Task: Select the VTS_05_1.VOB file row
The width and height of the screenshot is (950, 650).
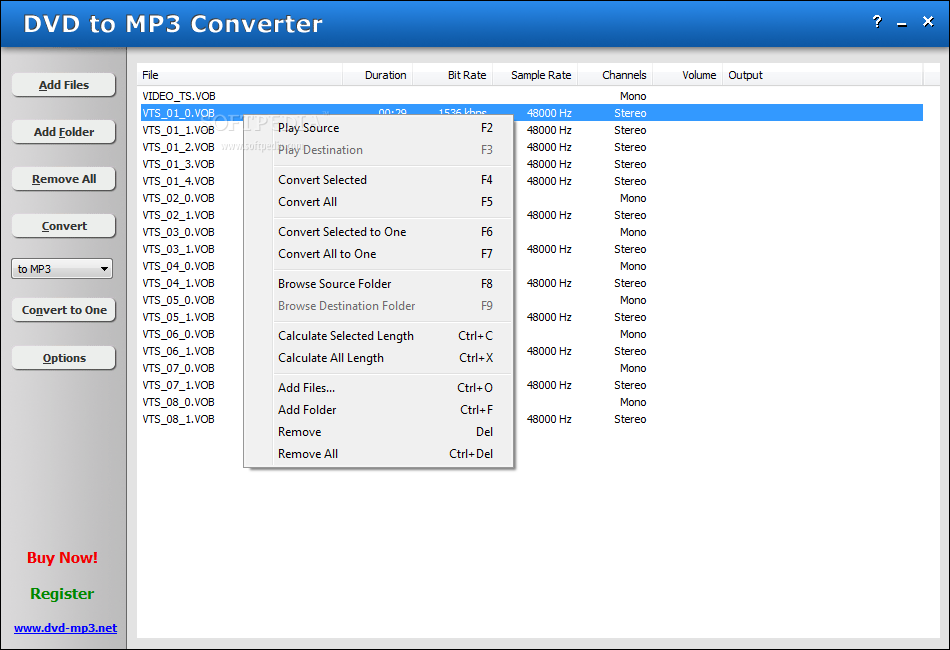Action: tap(178, 316)
